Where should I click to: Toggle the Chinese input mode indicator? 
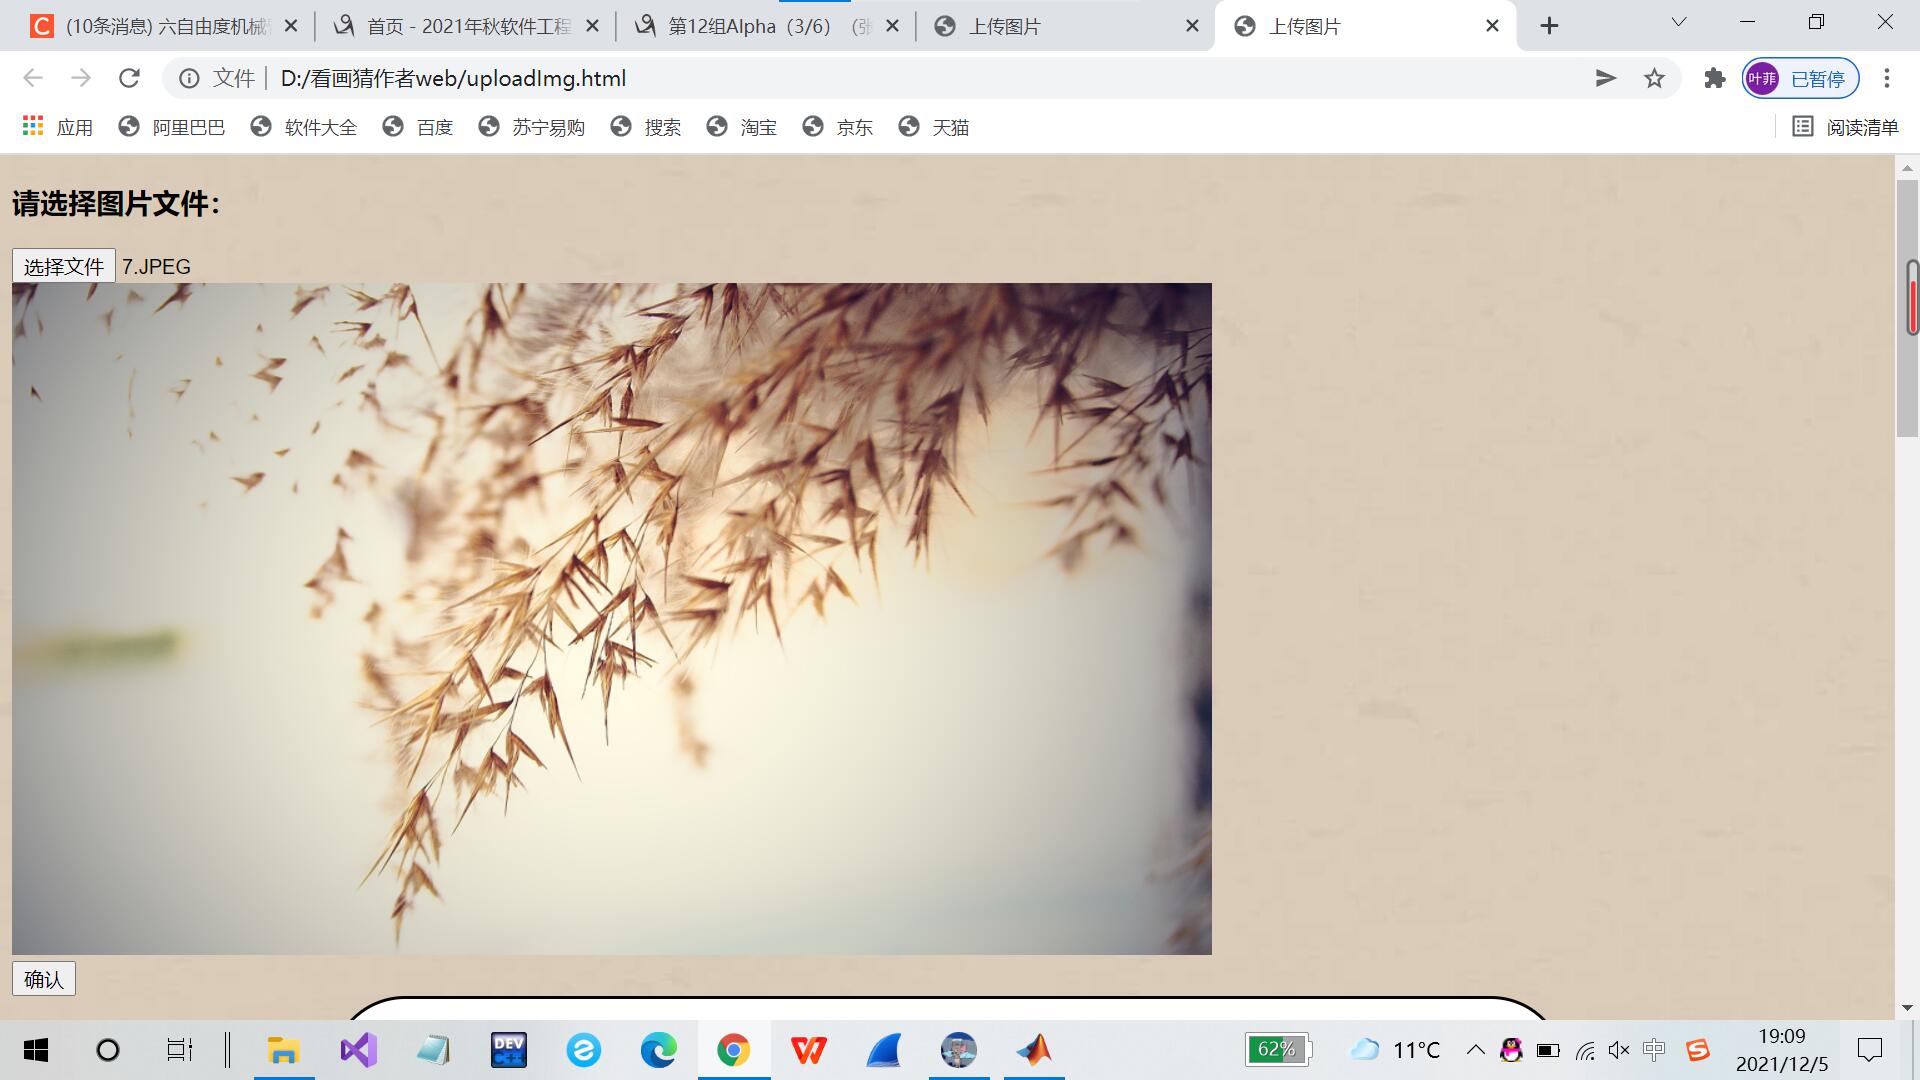[x=1653, y=1049]
